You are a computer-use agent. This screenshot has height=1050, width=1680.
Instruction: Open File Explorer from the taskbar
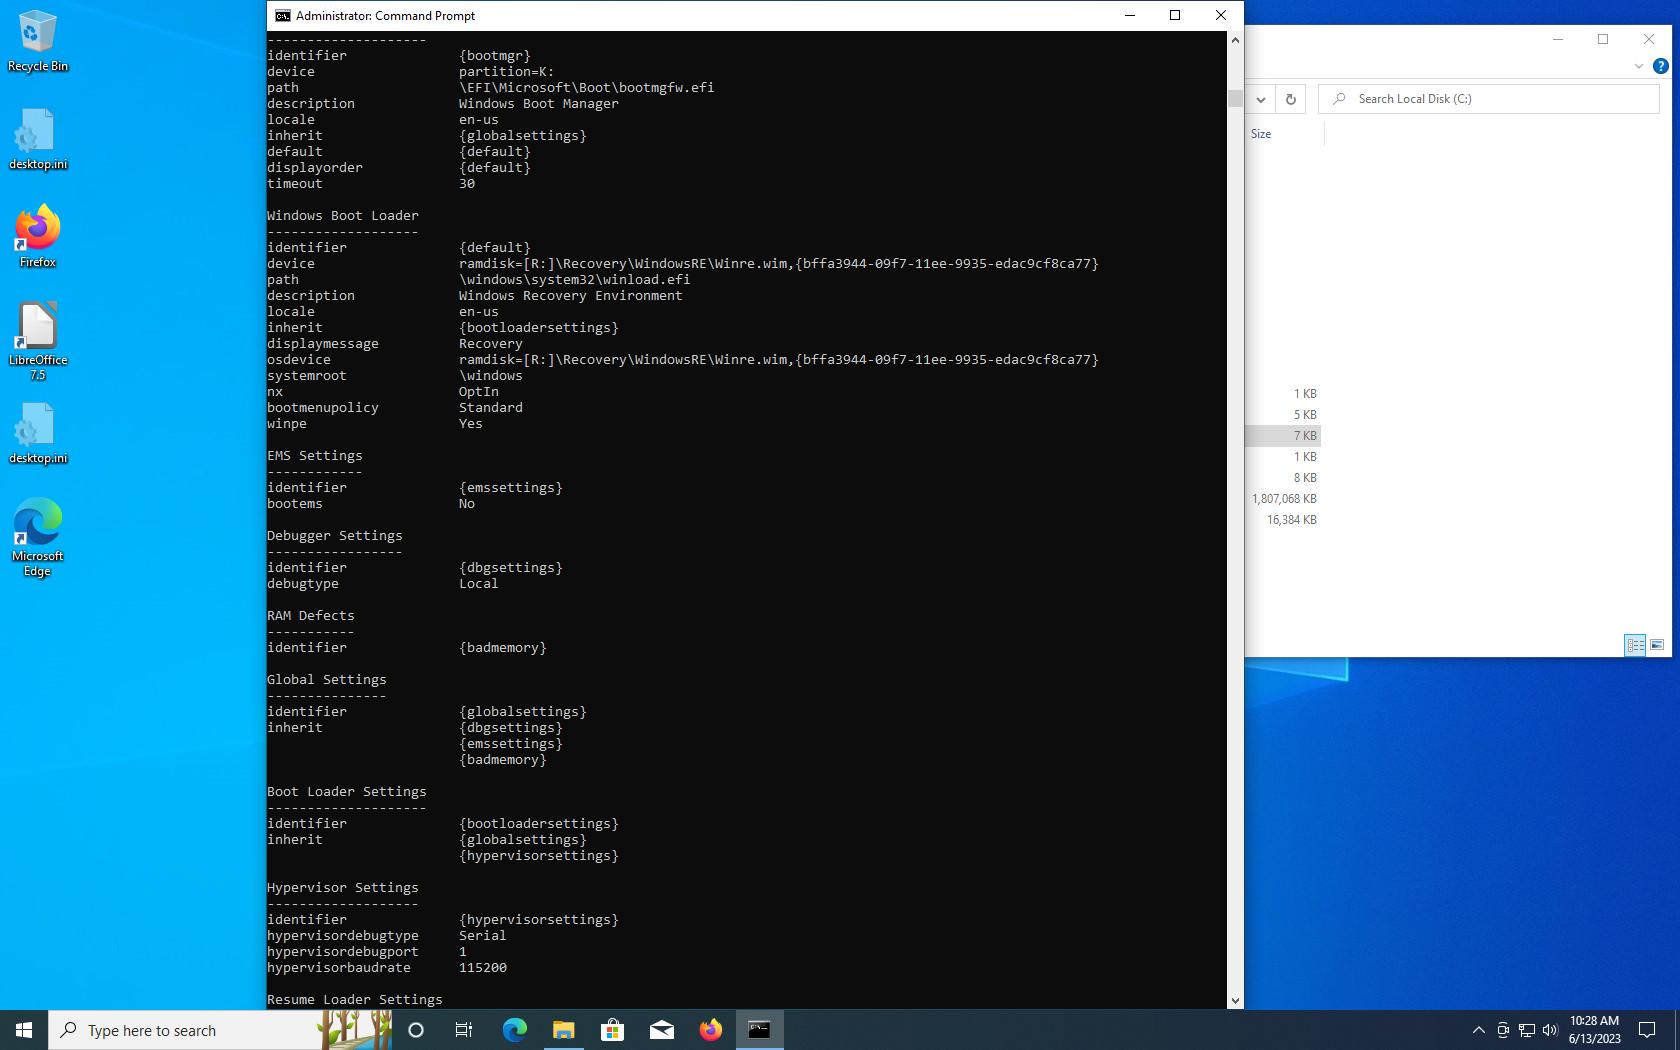pyautogui.click(x=564, y=1030)
